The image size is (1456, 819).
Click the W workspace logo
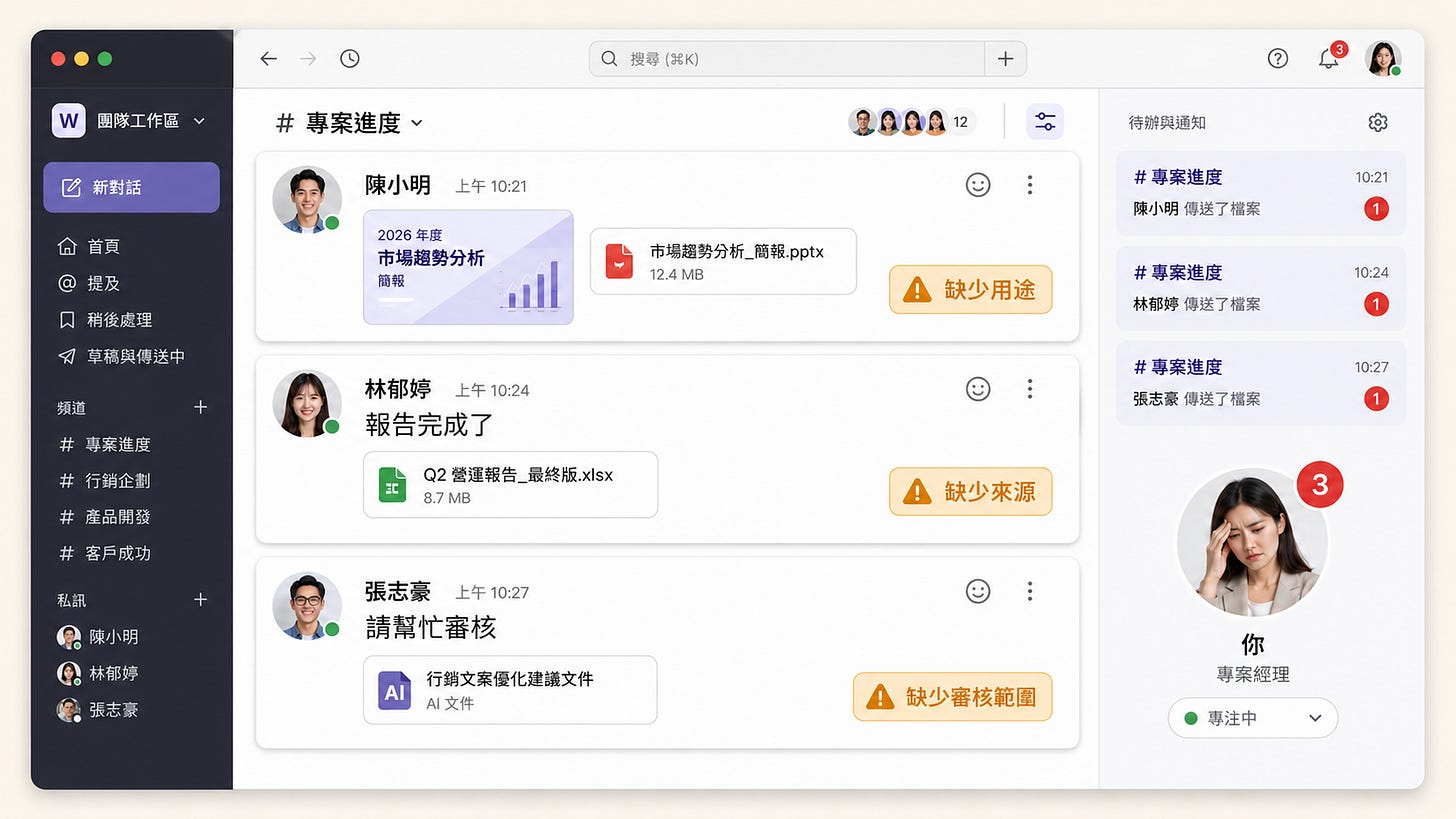pyautogui.click(x=69, y=121)
